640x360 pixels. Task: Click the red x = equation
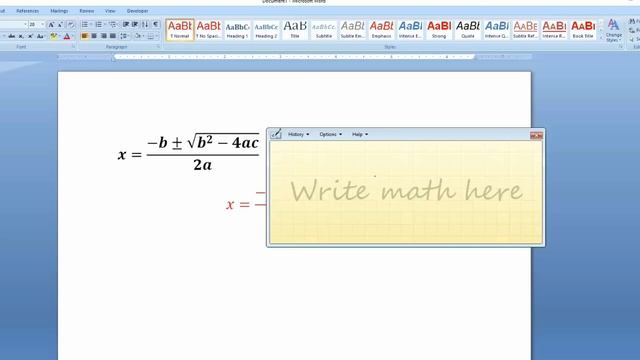(x=246, y=201)
